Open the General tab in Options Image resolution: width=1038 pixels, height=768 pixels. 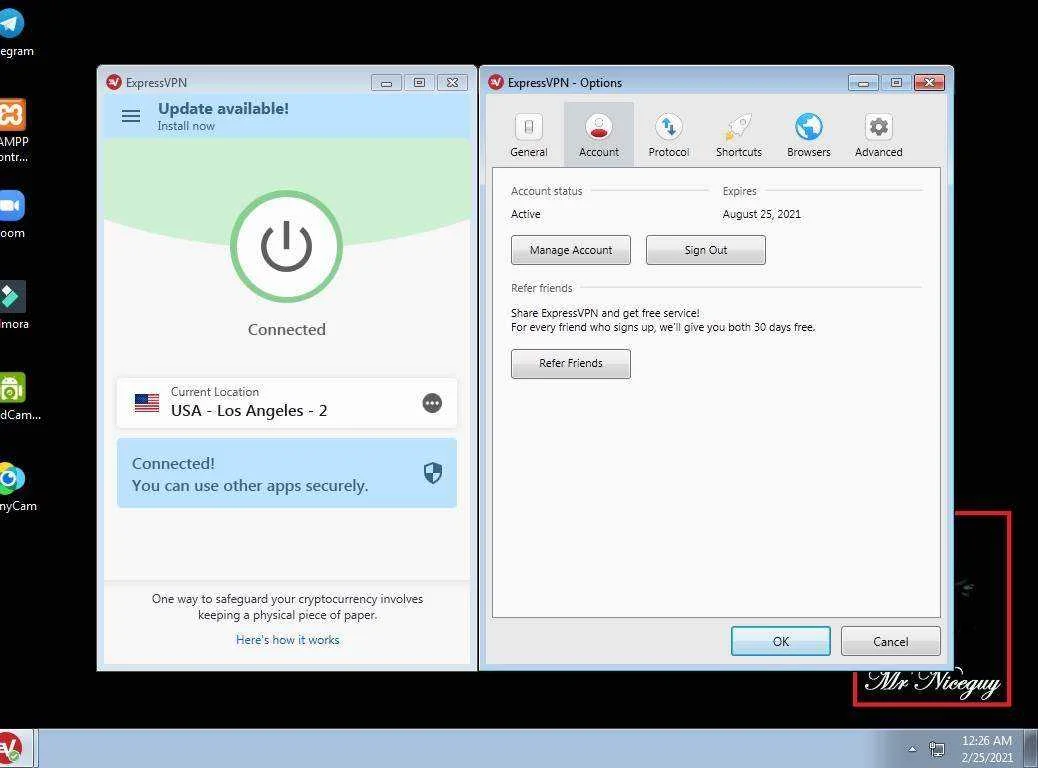pyautogui.click(x=529, y=135)
